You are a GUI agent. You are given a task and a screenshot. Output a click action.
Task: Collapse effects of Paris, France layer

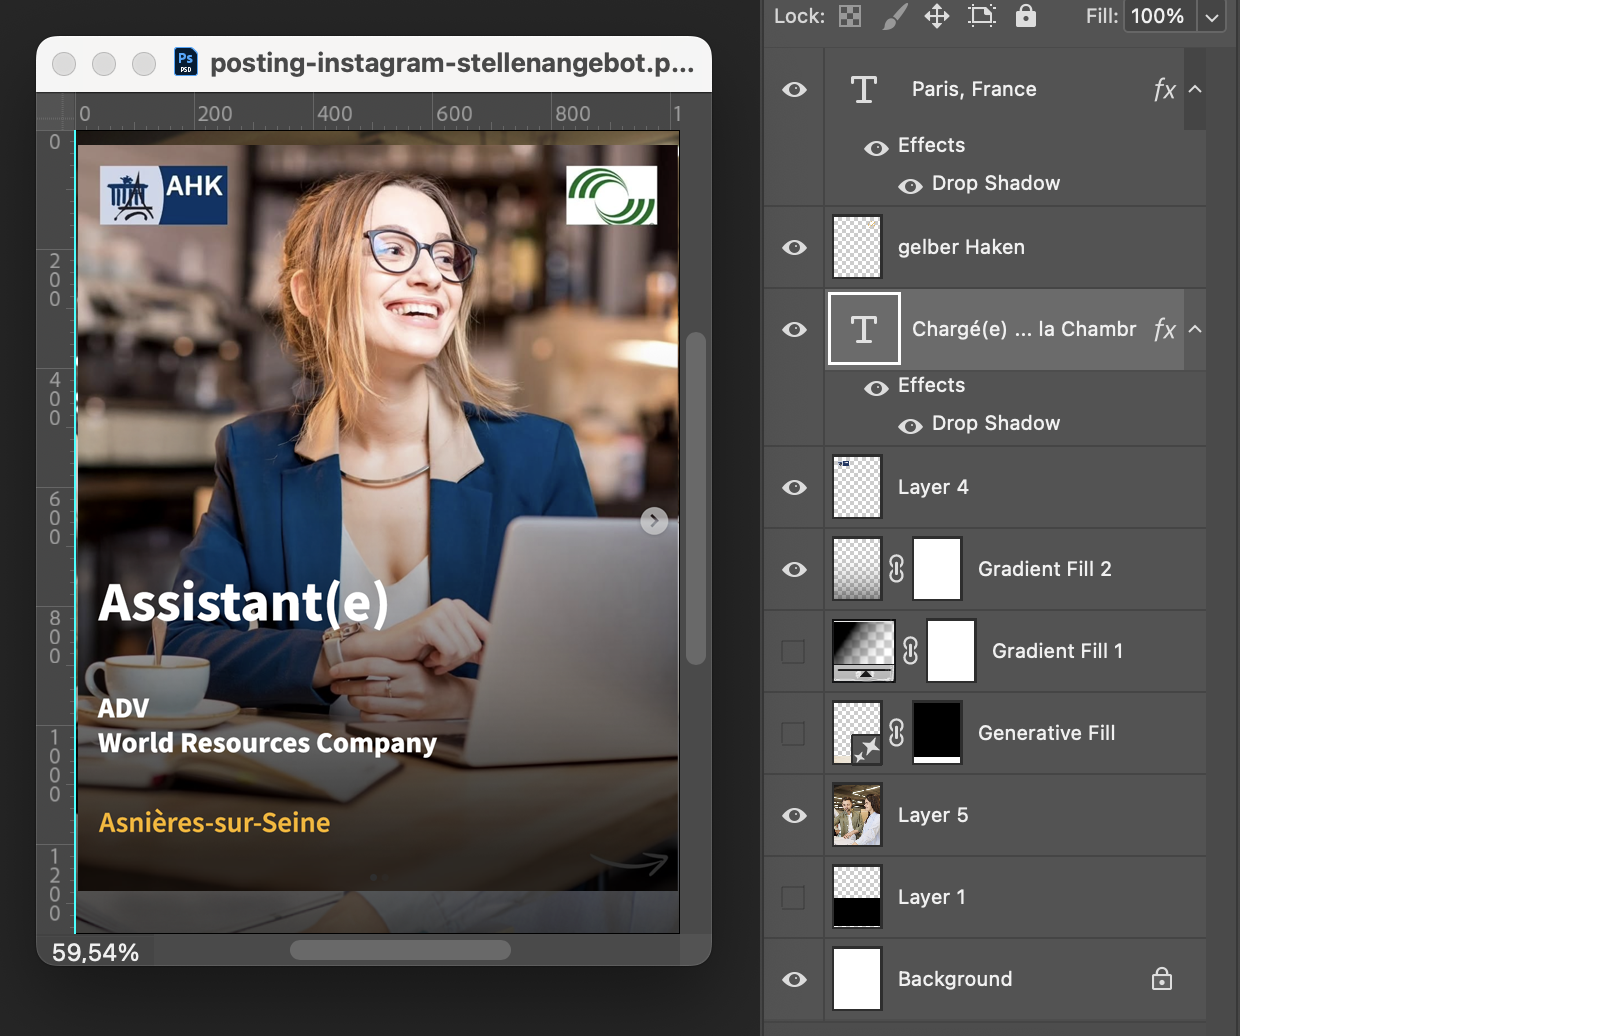click(x=1195, y=89)
